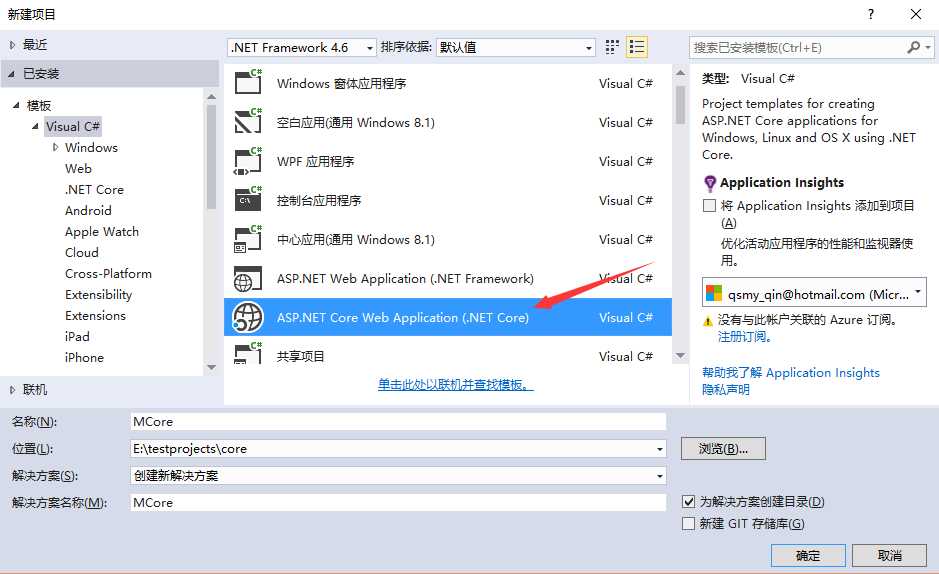
Task: Switch to medium icons list view
Action: pyautogui.click(x=637, y=47)
